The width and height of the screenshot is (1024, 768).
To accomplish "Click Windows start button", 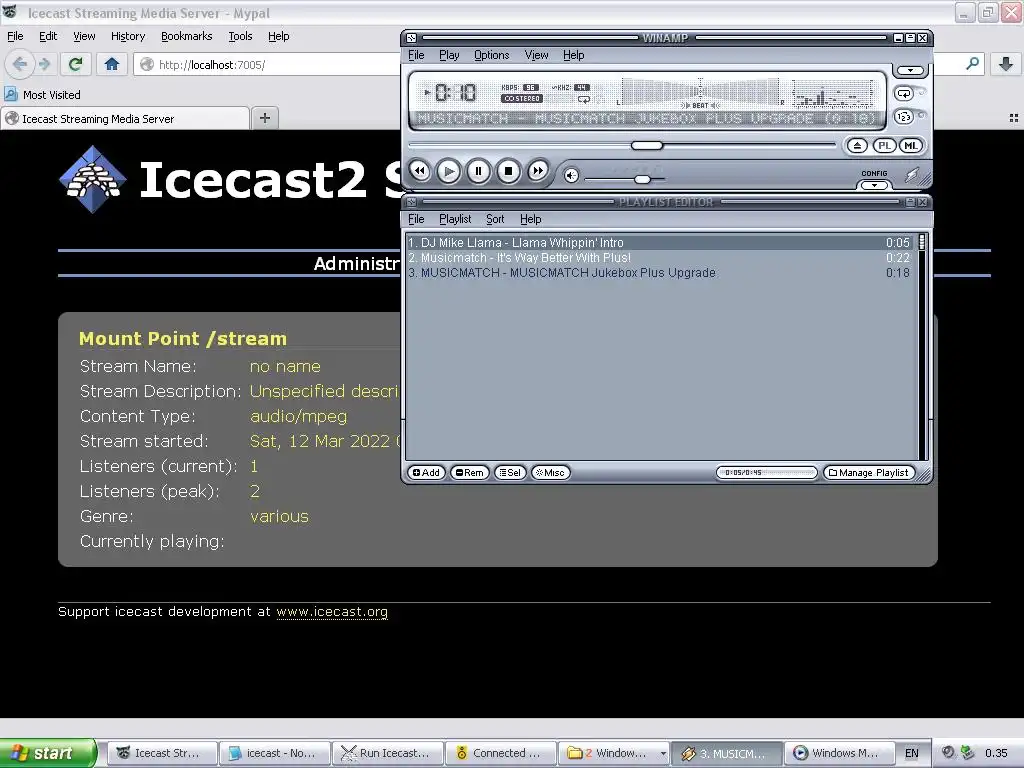I will pos(47,753).
